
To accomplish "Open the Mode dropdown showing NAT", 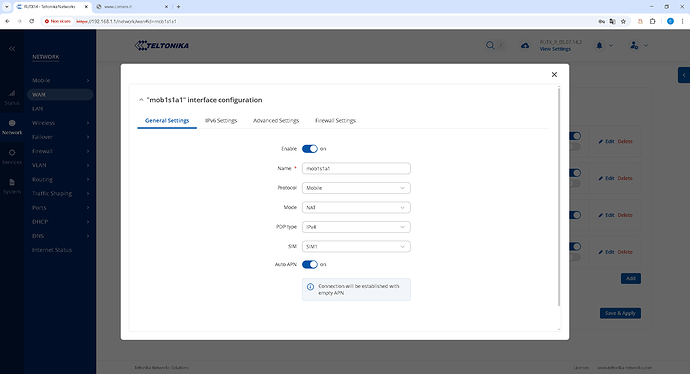I will coord(356,207).
